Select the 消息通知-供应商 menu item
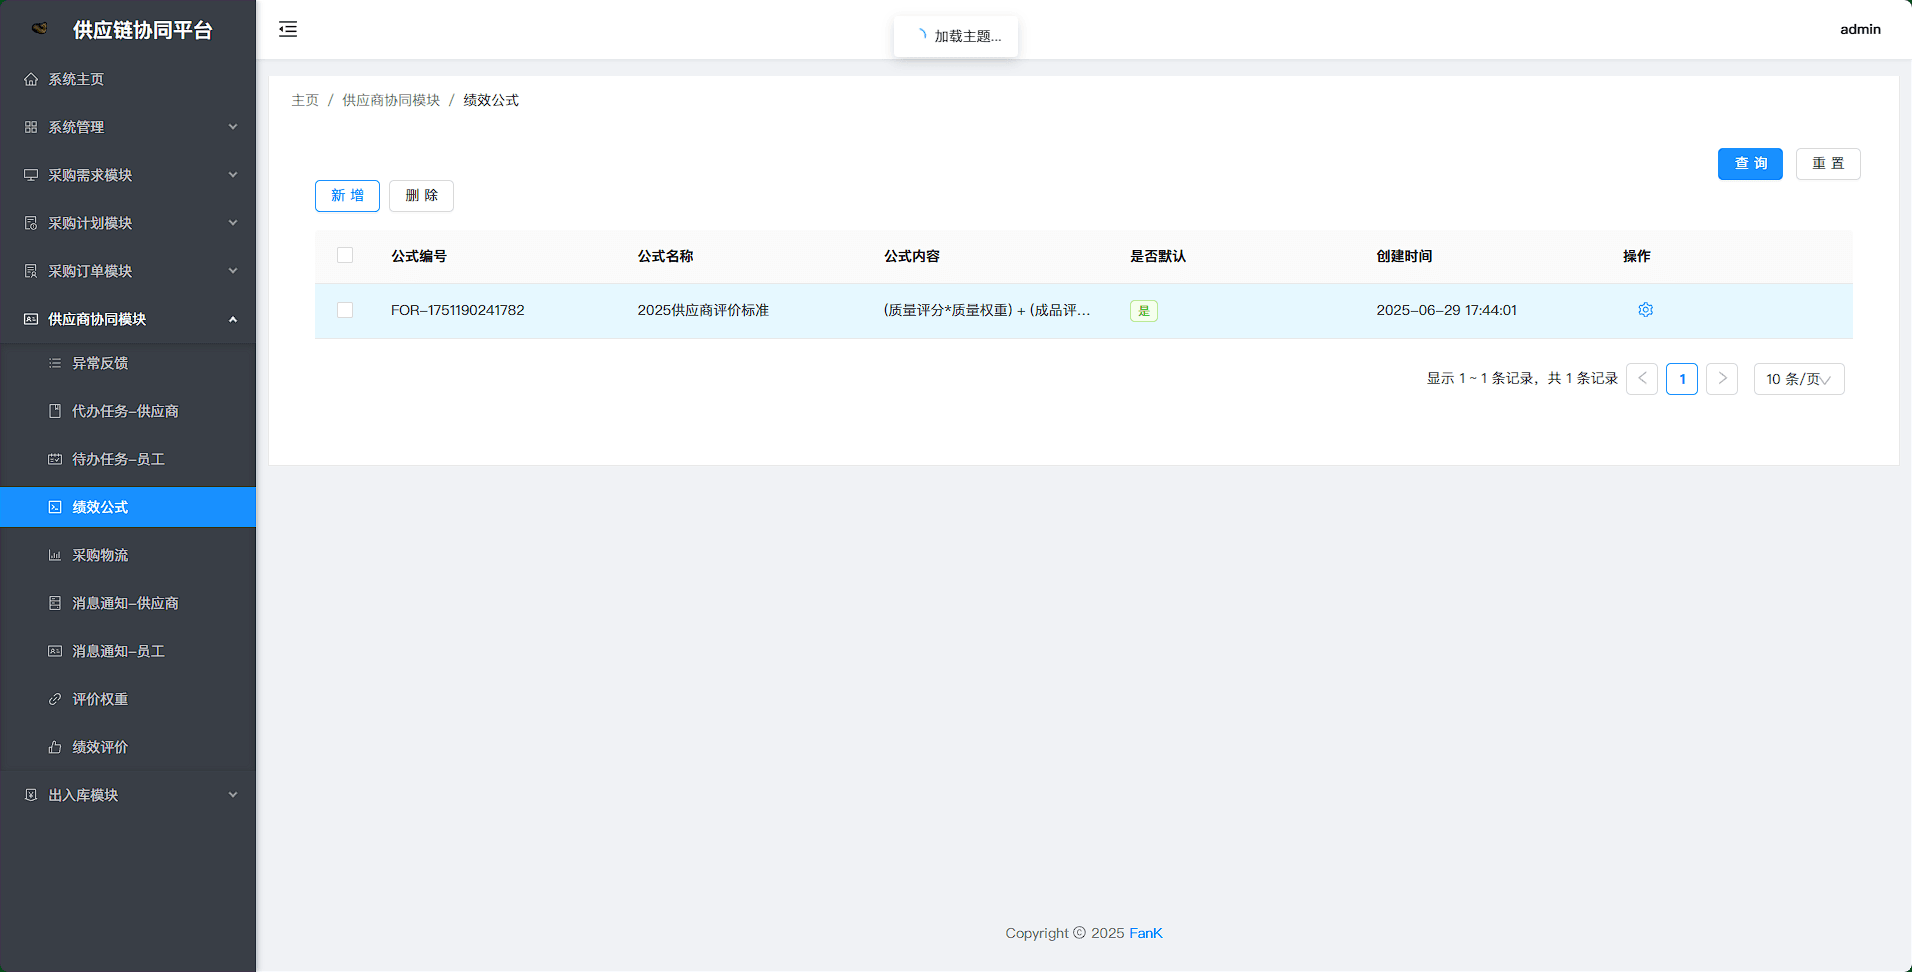This screenshot has width=1912, height=972. coord(125,603)
